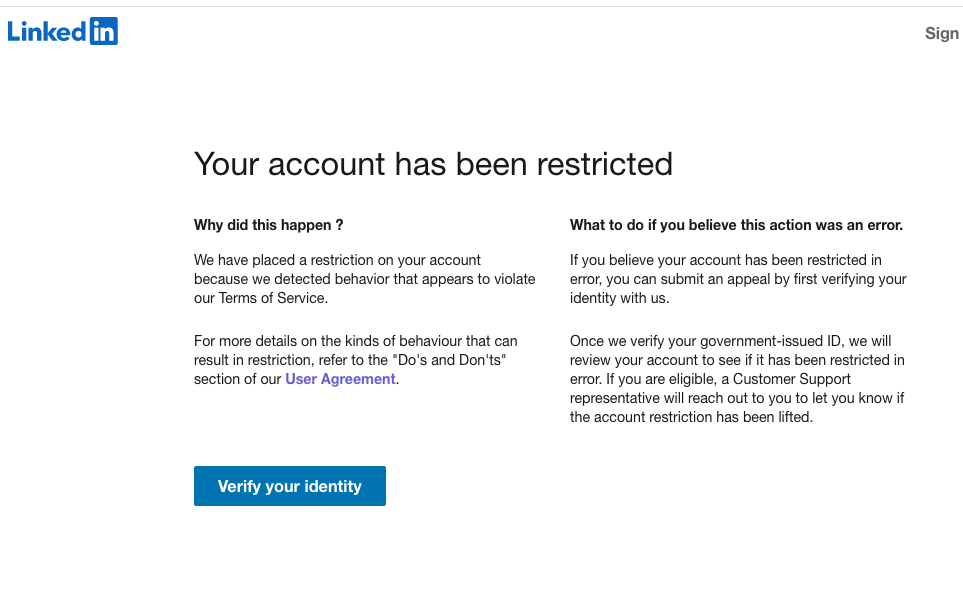Click the "Terms of Service" text
963x610 pixels.
tap(272, 298)
